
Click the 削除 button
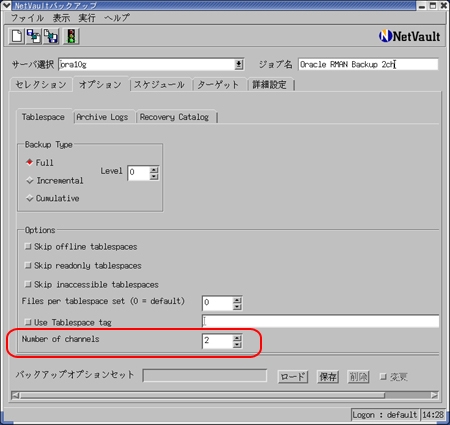pos(358,377)
